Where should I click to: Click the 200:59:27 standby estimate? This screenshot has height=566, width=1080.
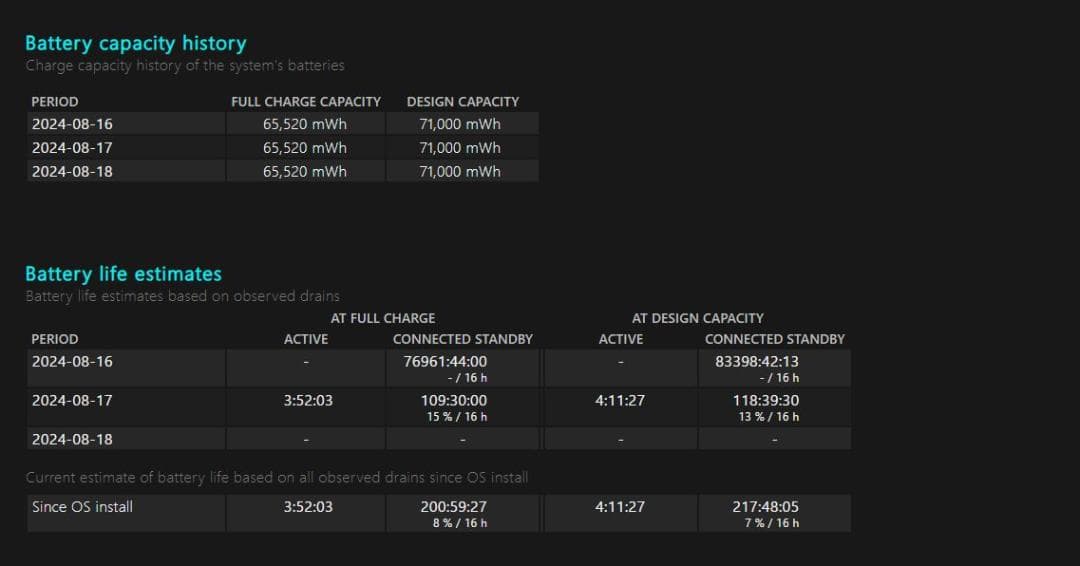[454, 507]
